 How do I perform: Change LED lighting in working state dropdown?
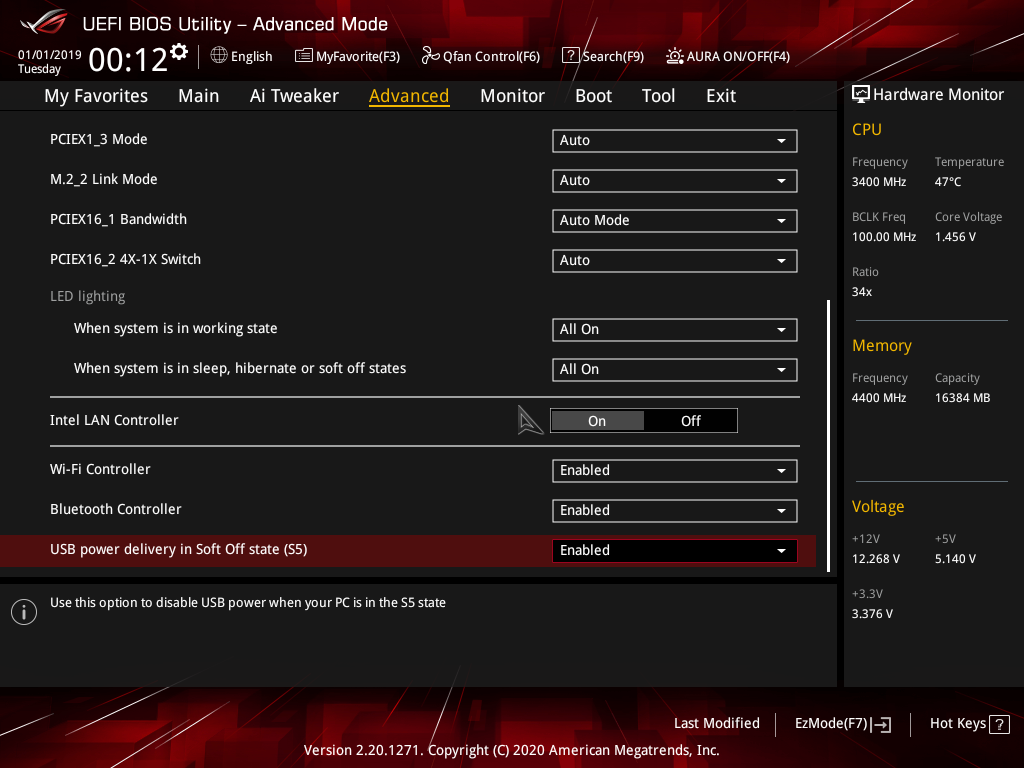pos(675,330)
